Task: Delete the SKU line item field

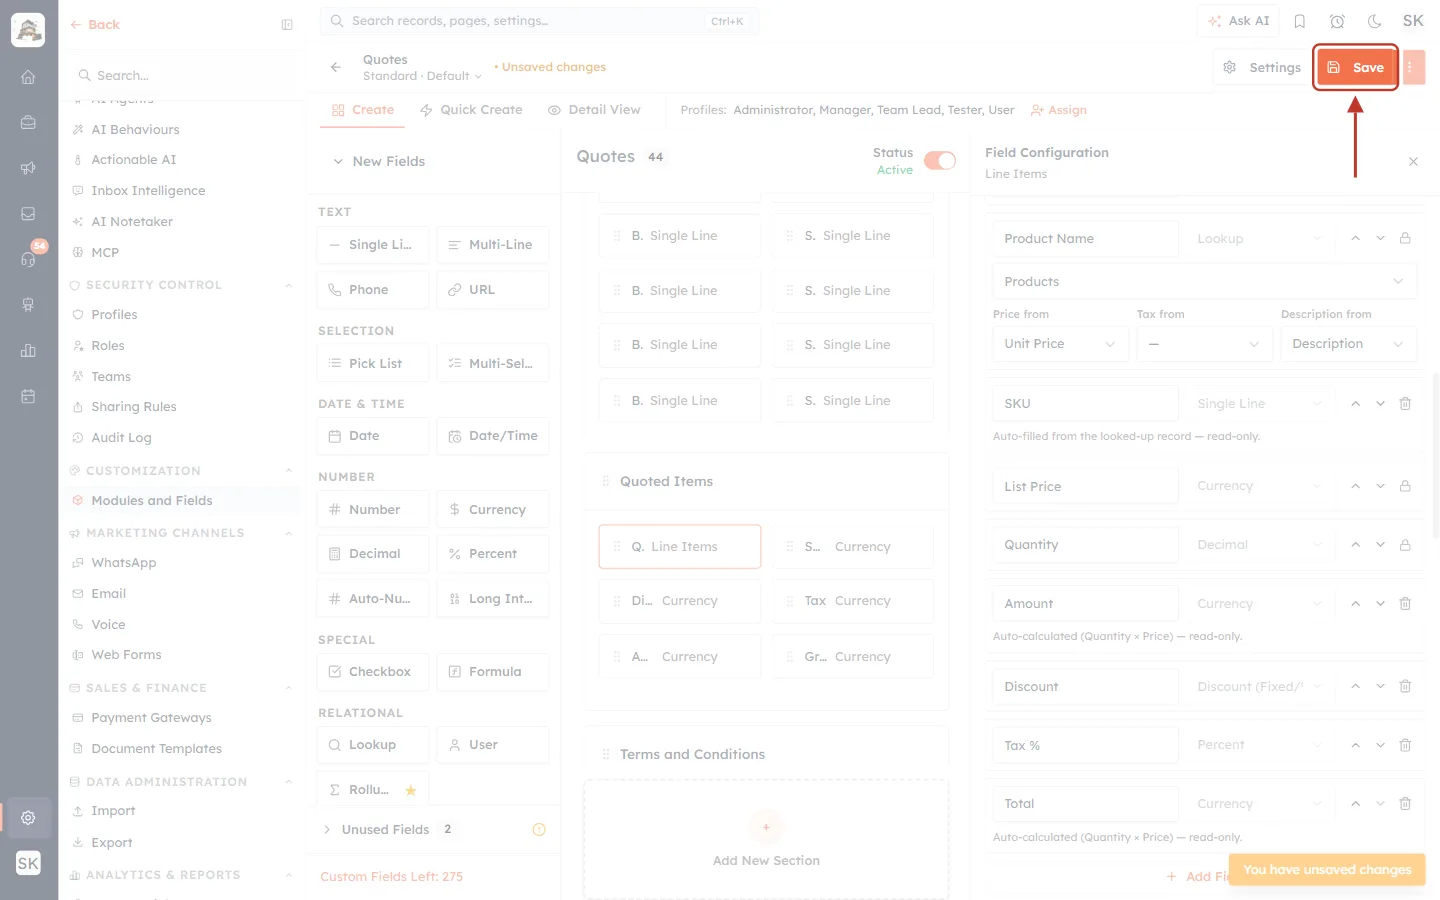Action: click(1405, 403)
